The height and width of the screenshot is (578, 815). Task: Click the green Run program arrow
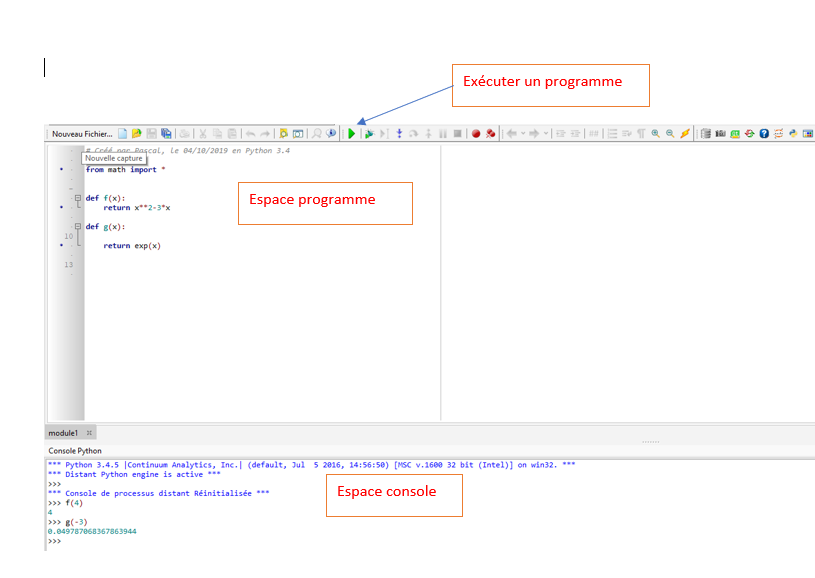click(x=351, y=134)
